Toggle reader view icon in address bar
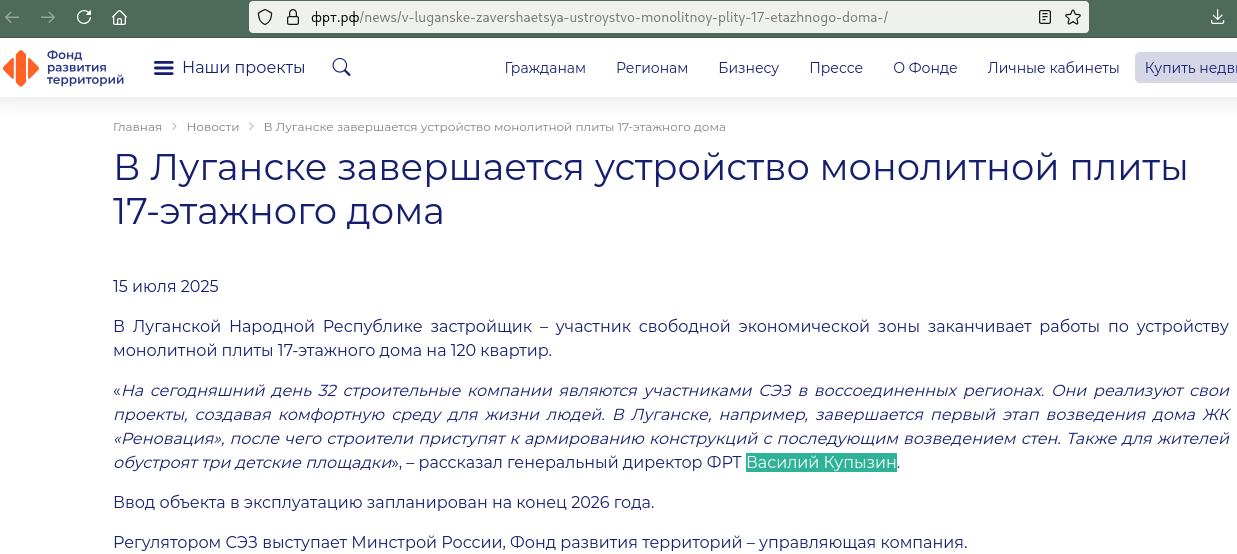 pyautogui.click(x=1045, y=17)
